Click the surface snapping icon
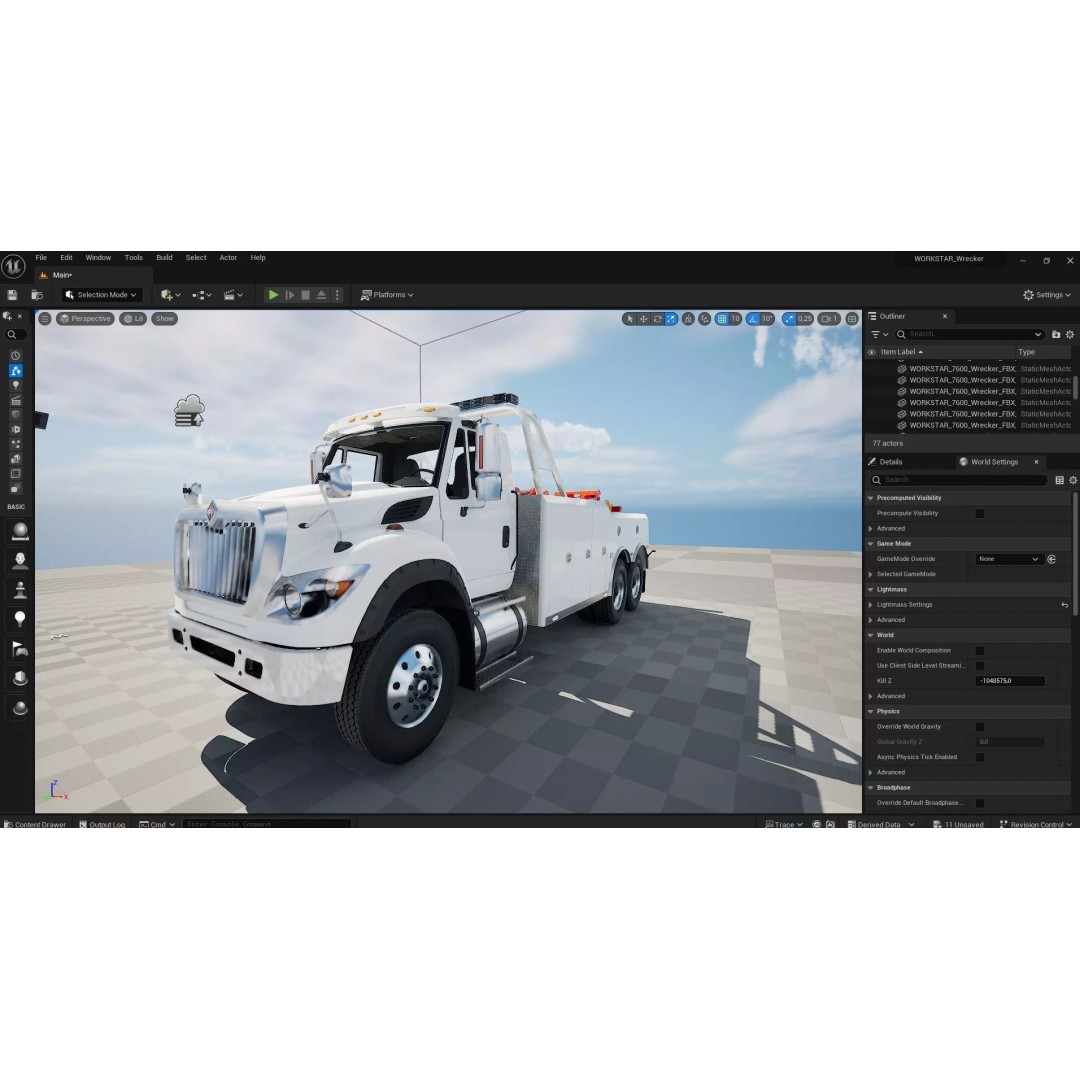Image resolution: width=1080 pixels, height=1080 pixels. click(x=704, y=319)
